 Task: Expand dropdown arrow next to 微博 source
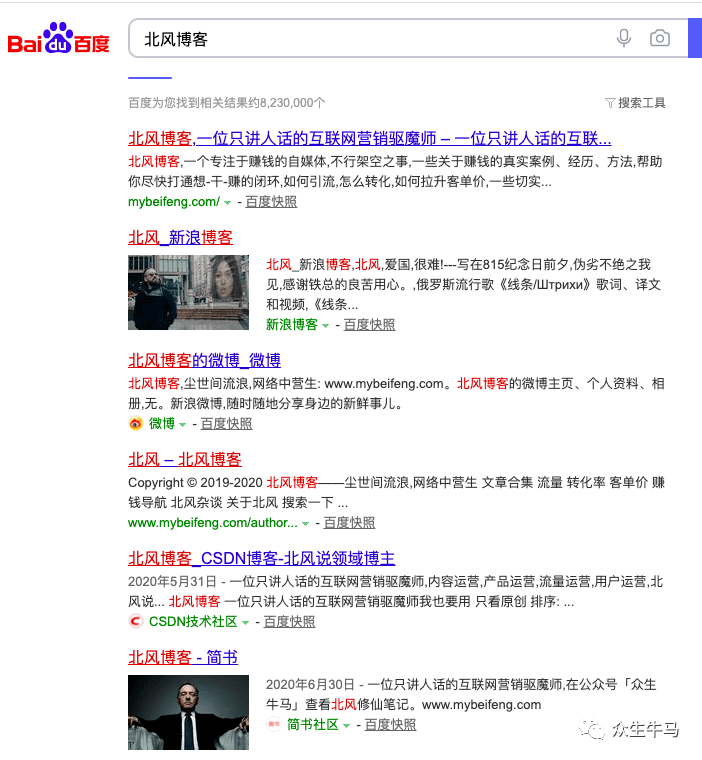point(182,424)
